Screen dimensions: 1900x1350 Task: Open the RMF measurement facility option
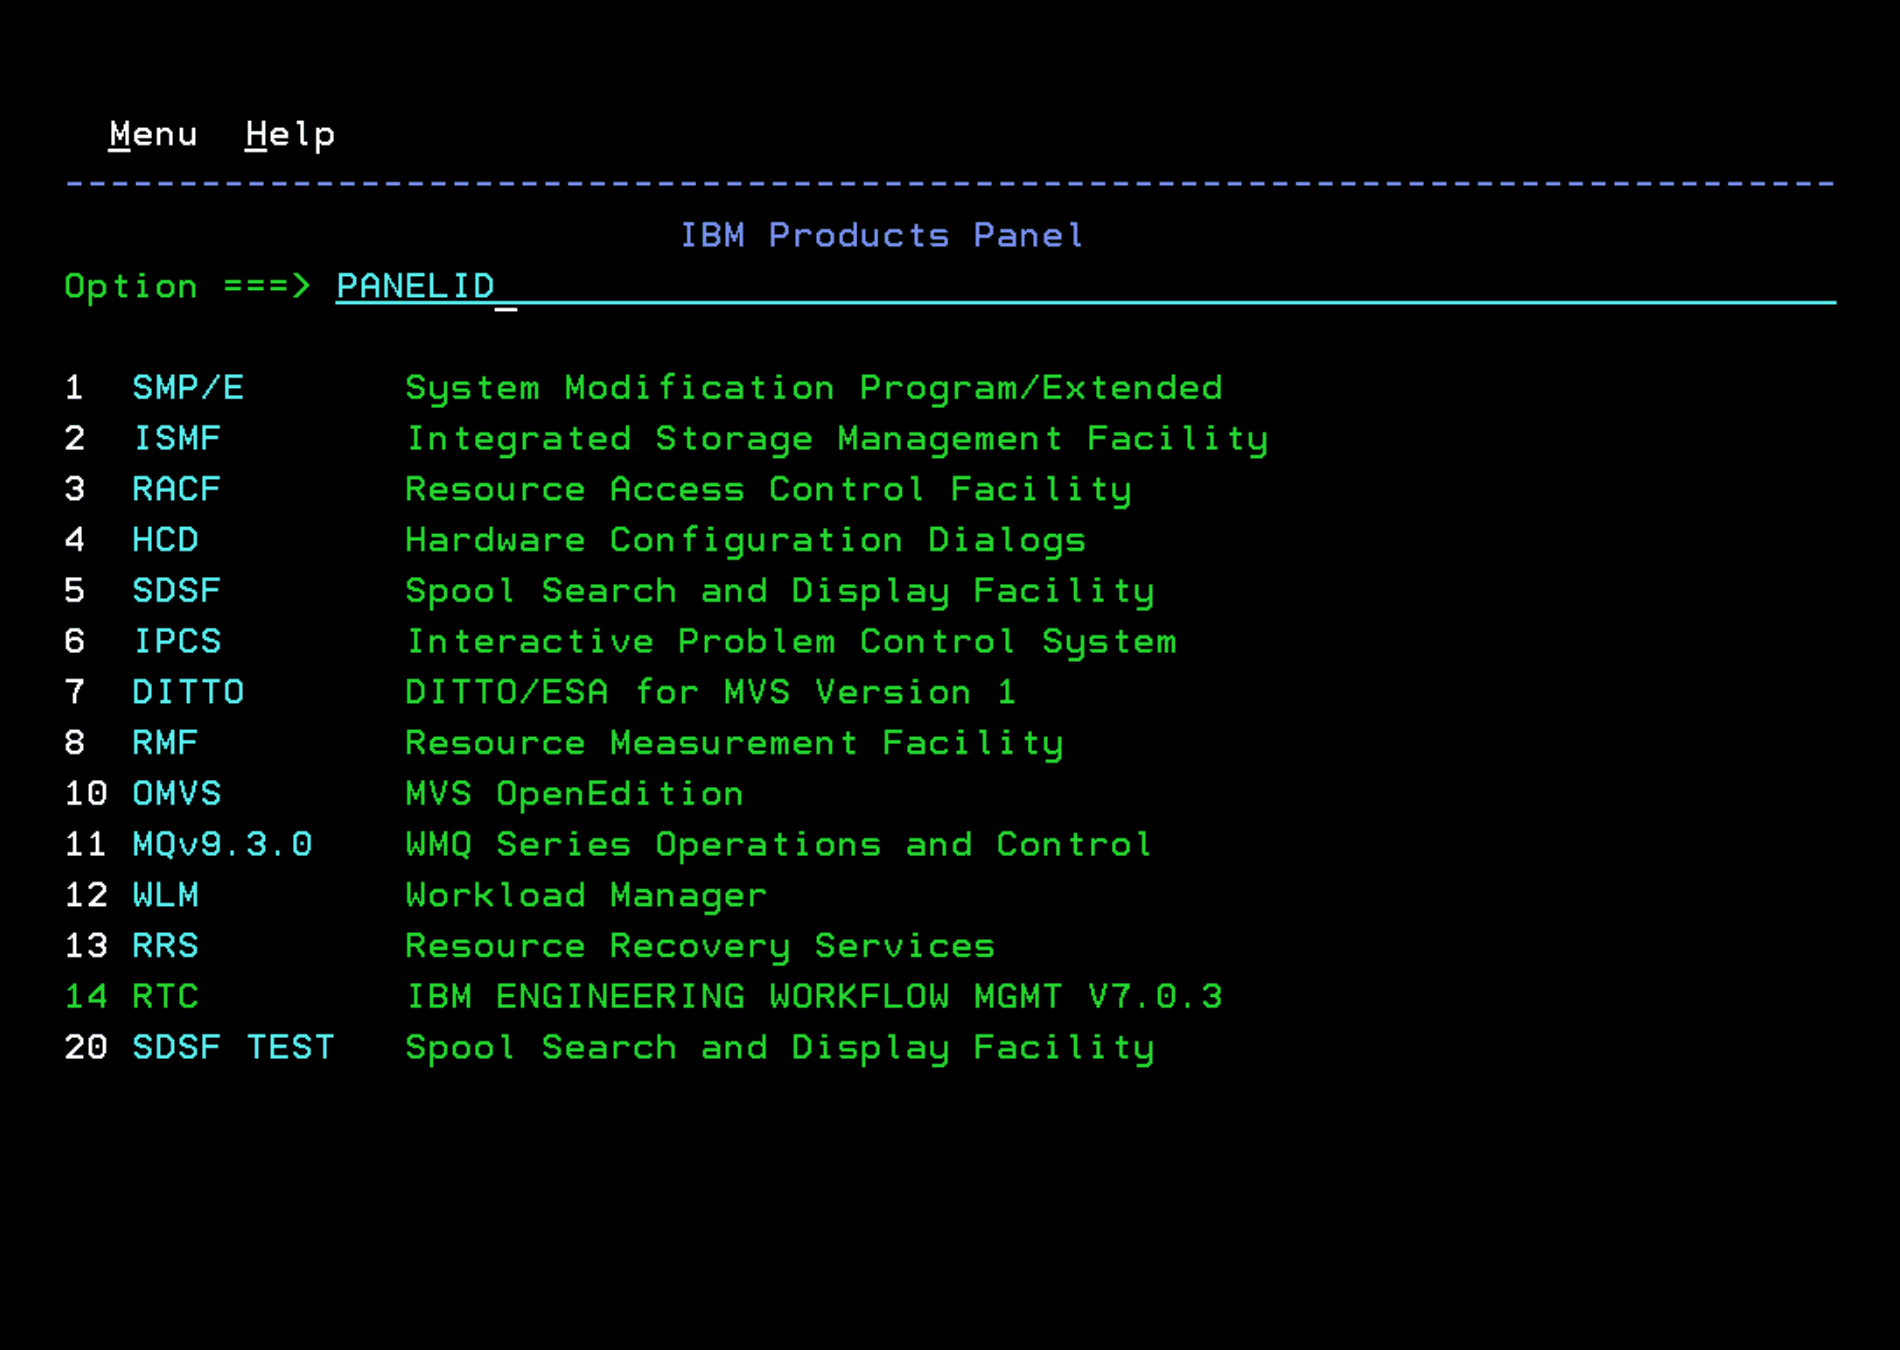point(165,743)
